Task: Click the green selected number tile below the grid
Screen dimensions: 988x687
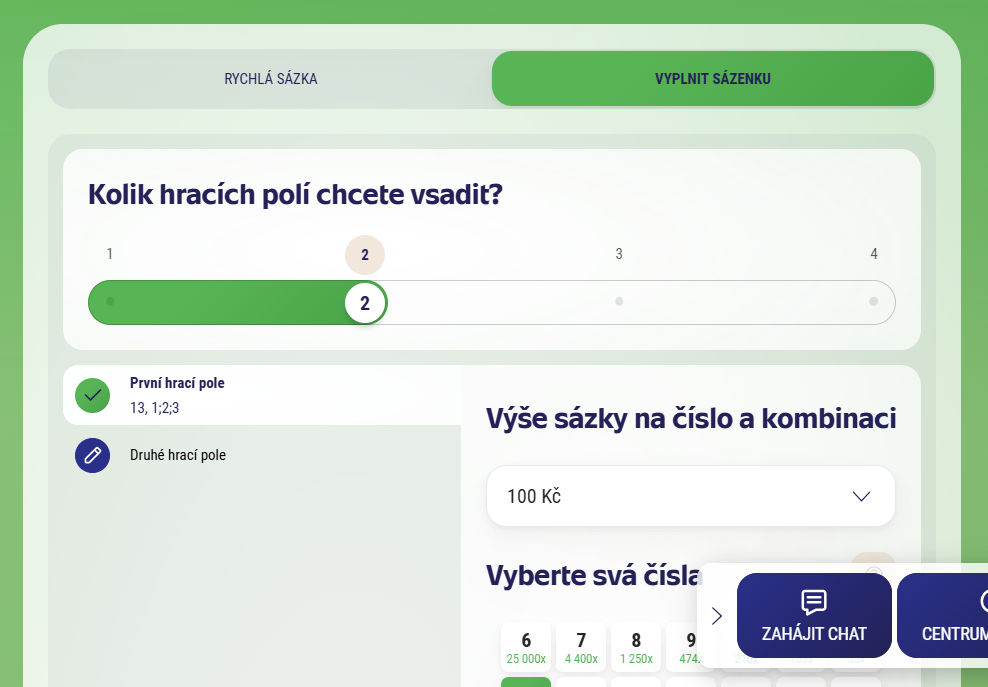Action: [526, 684]
